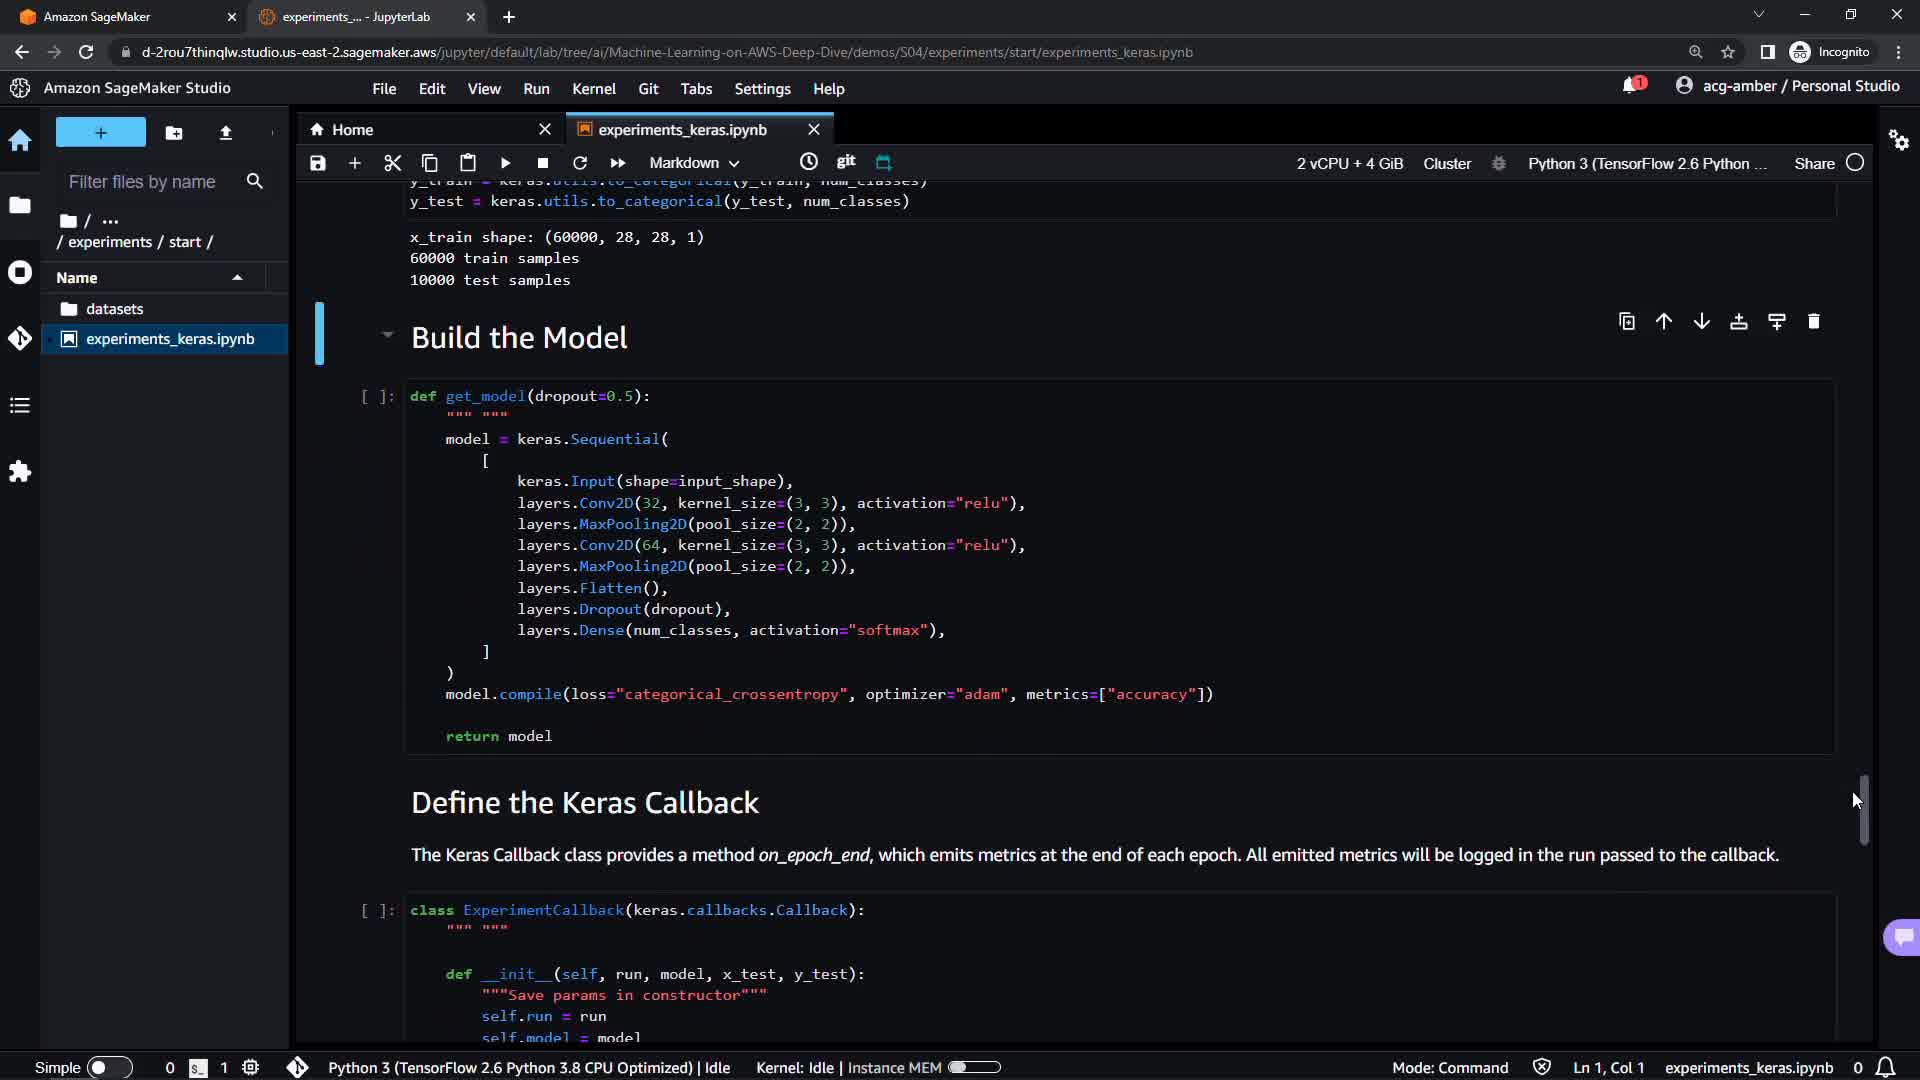Click the notebook vertical scrollbar thumb

1863,810
